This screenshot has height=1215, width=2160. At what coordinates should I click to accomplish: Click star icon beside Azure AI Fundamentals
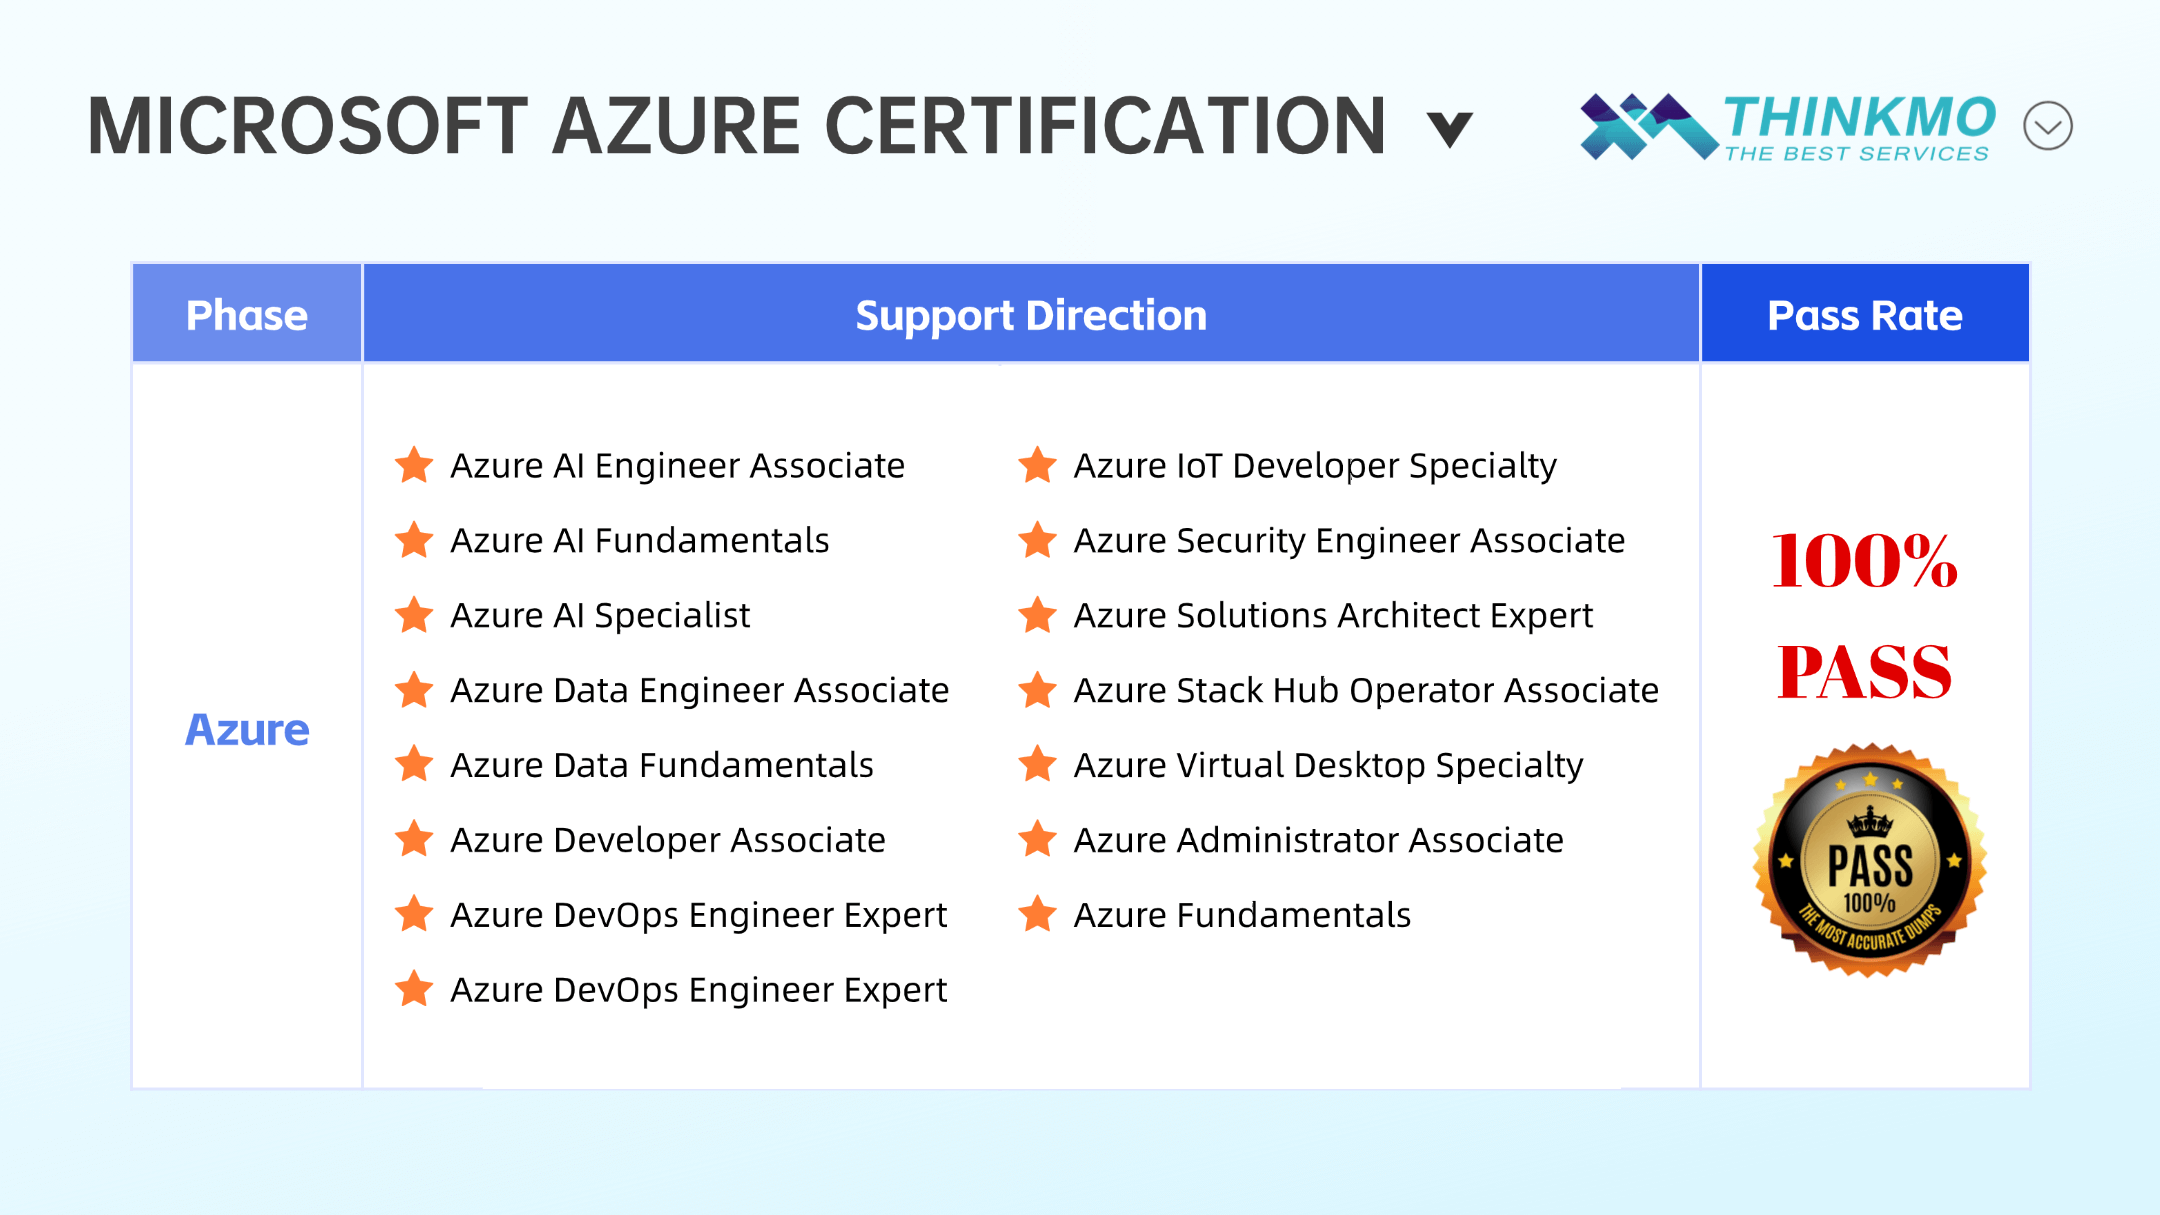tap(414, 540)
